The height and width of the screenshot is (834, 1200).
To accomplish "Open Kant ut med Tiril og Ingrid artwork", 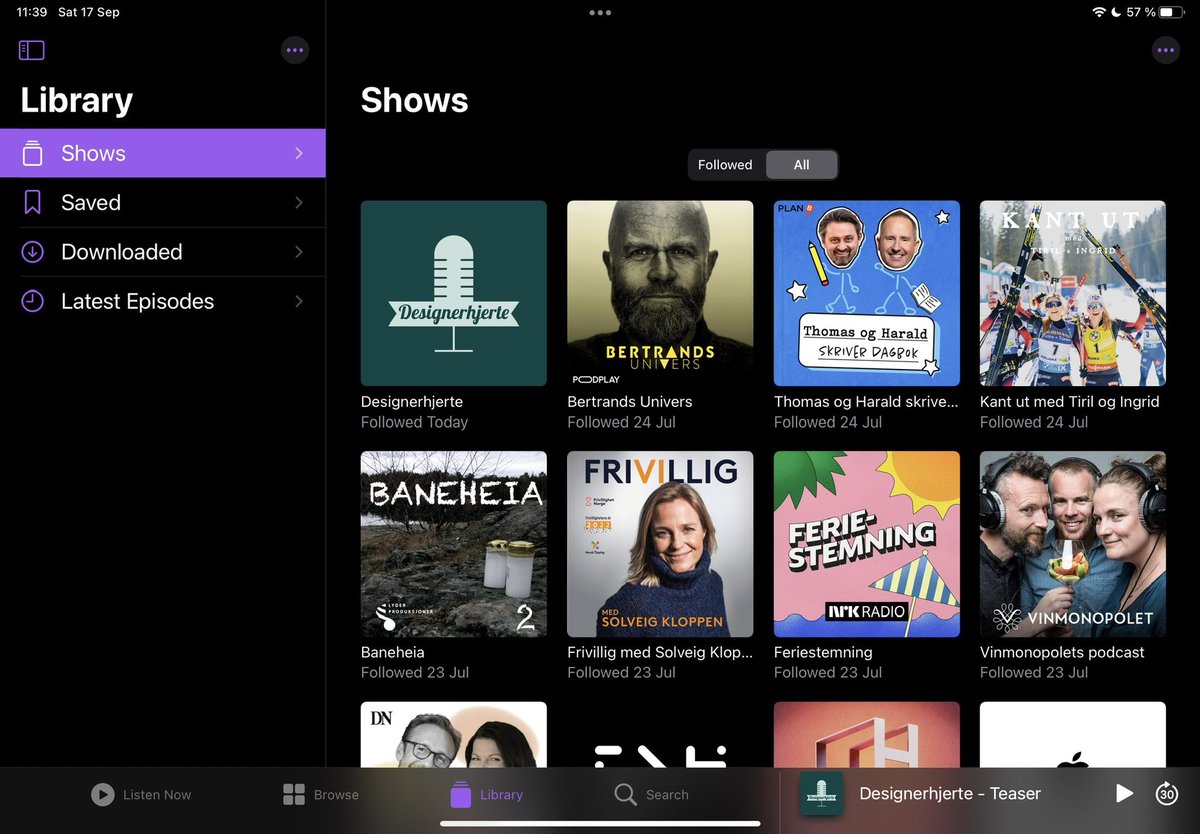I will coord(1073,293).
